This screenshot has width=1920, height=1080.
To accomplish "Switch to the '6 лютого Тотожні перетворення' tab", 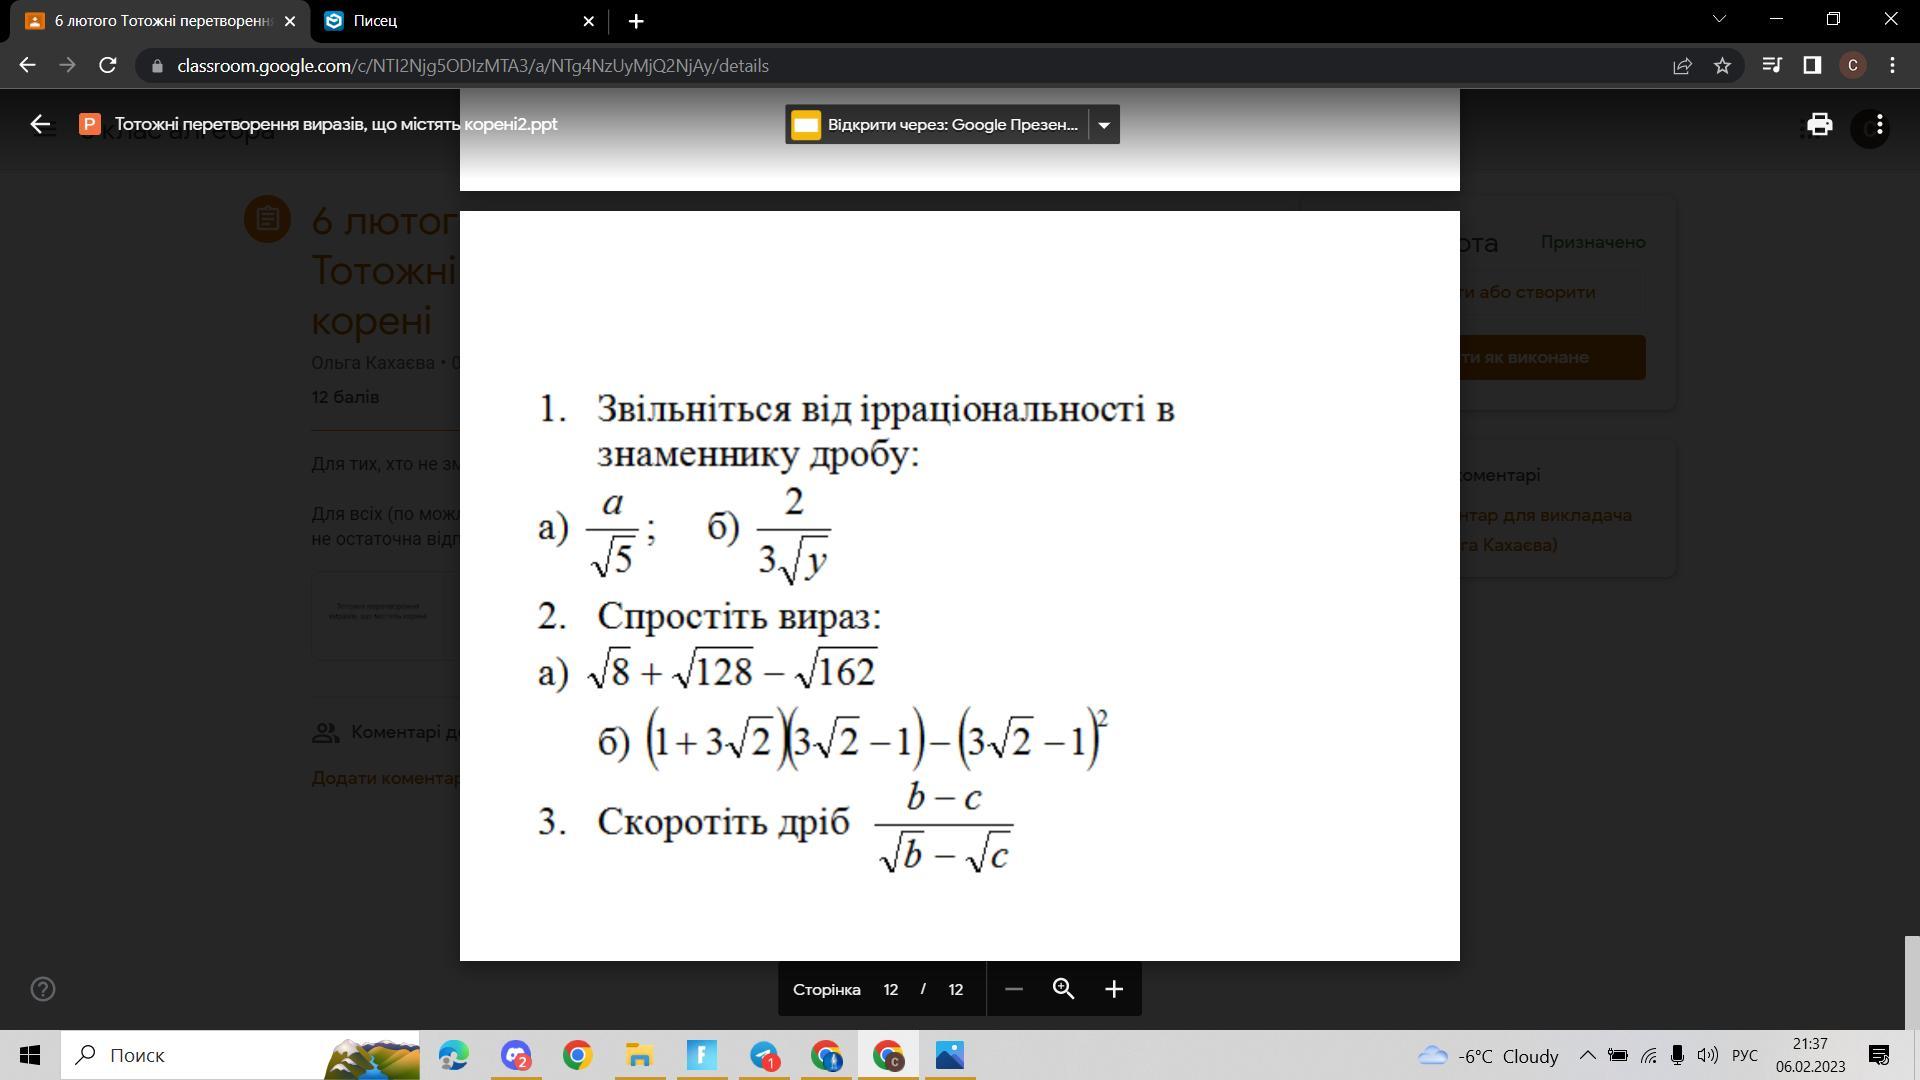I will [x=160, y=20].
